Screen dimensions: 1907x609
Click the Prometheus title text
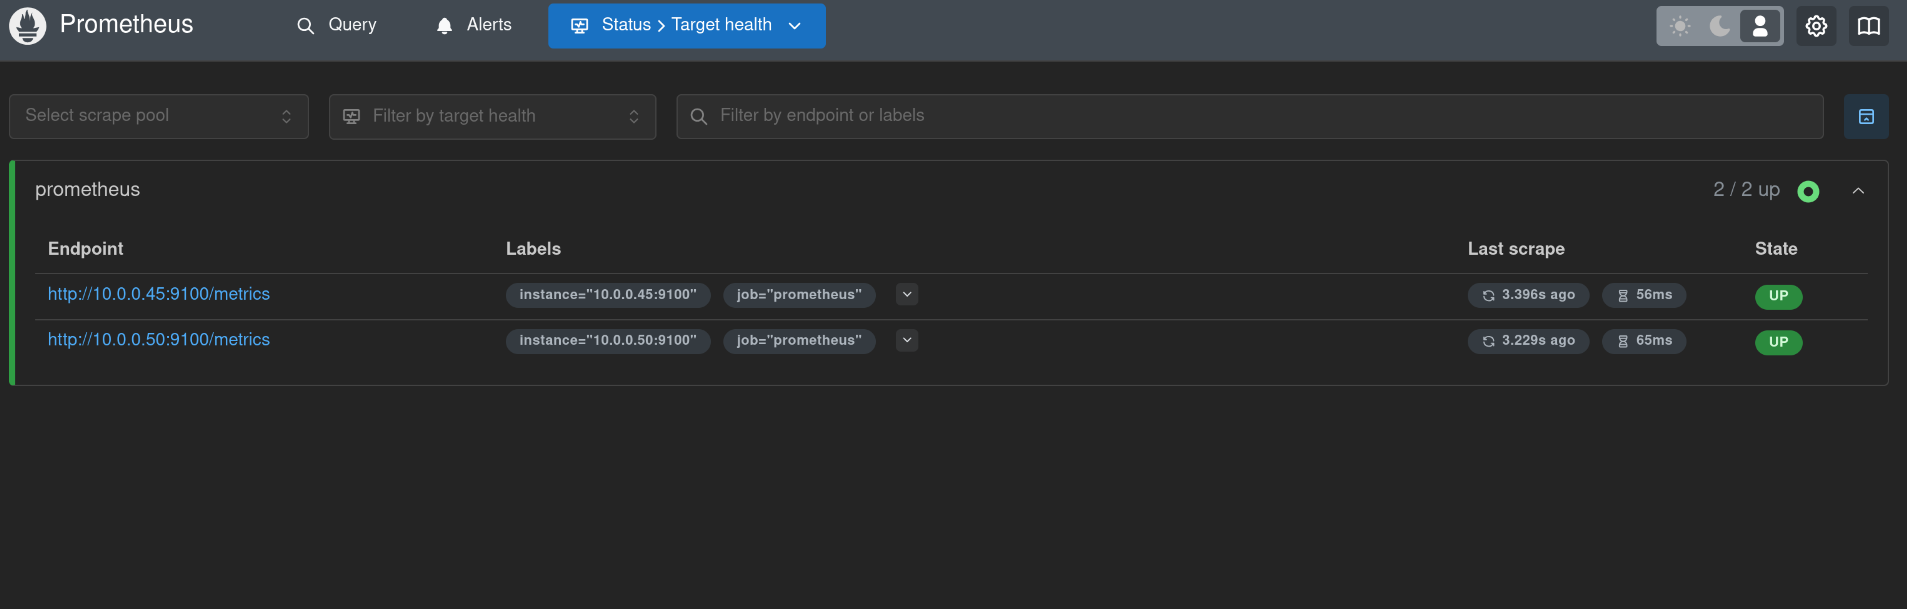tap(127, 24)
